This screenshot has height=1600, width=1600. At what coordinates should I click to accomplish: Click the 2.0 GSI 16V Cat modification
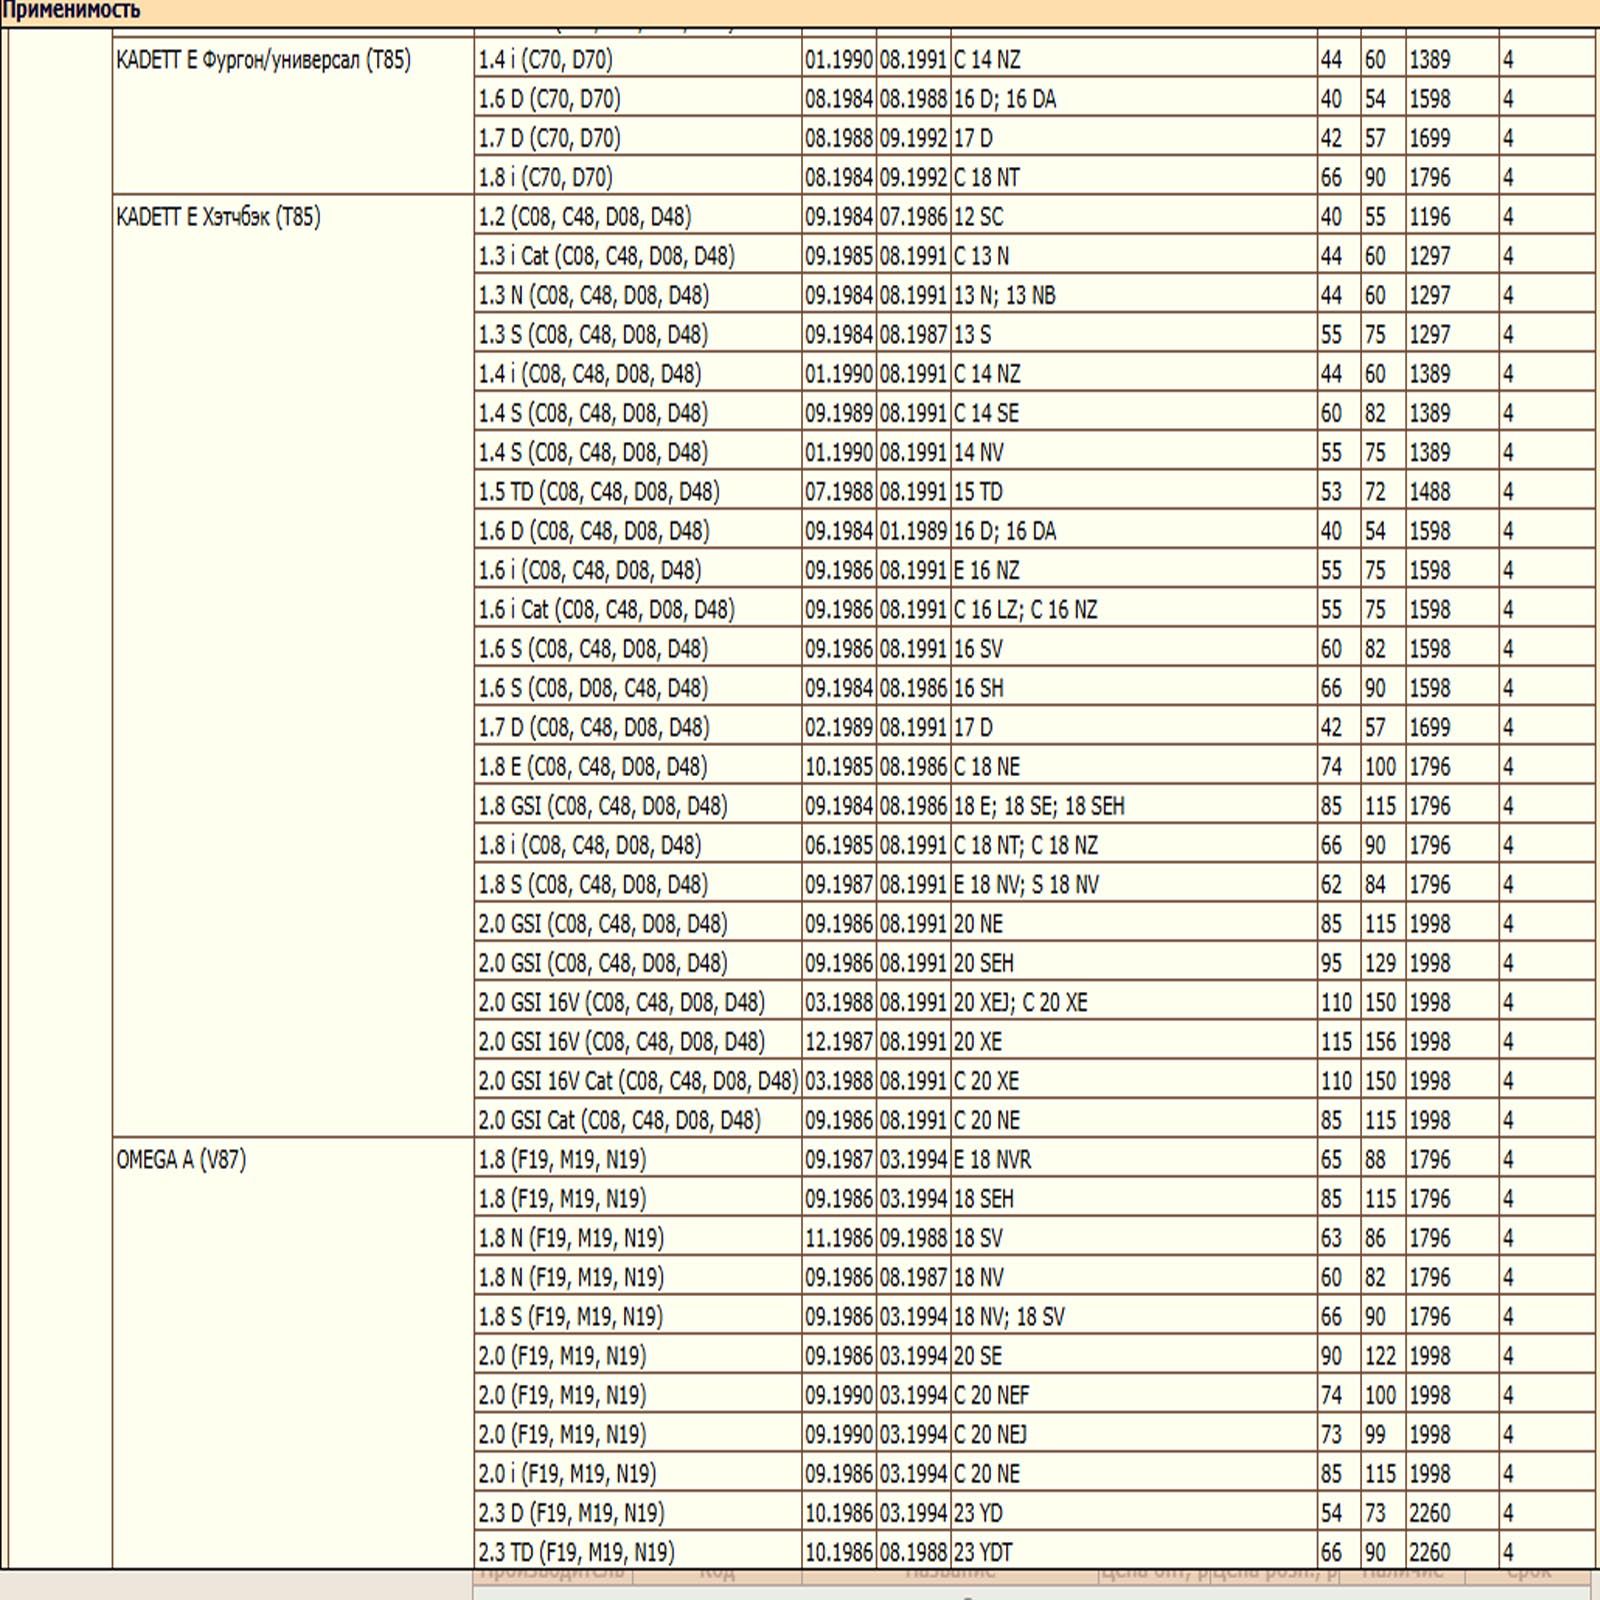tap(637, 1081)
